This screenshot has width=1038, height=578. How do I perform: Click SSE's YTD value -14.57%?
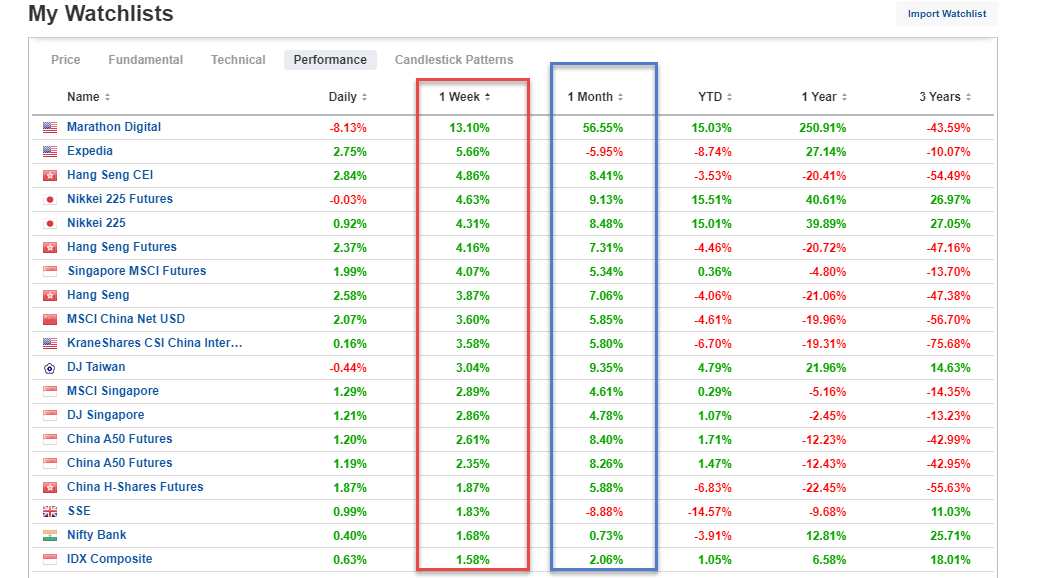pyautogui.click(x=709, y=512)
